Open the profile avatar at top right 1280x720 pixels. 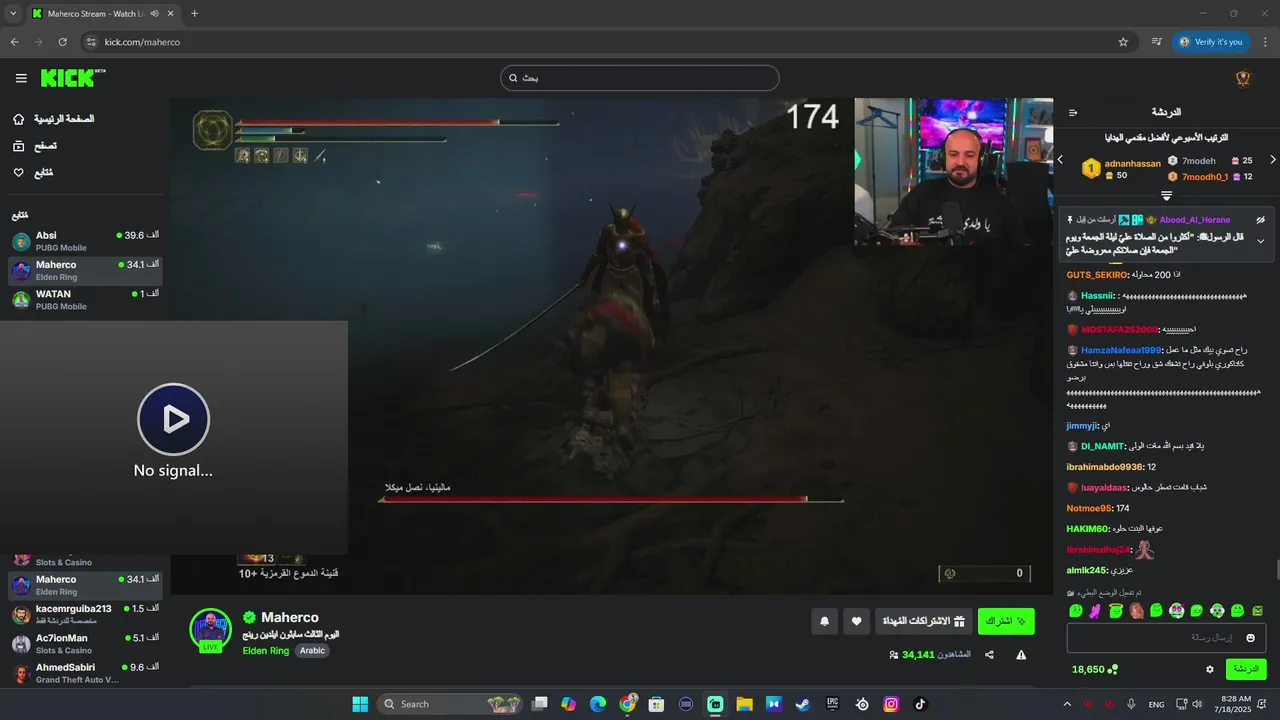[x=1243, y=78]
